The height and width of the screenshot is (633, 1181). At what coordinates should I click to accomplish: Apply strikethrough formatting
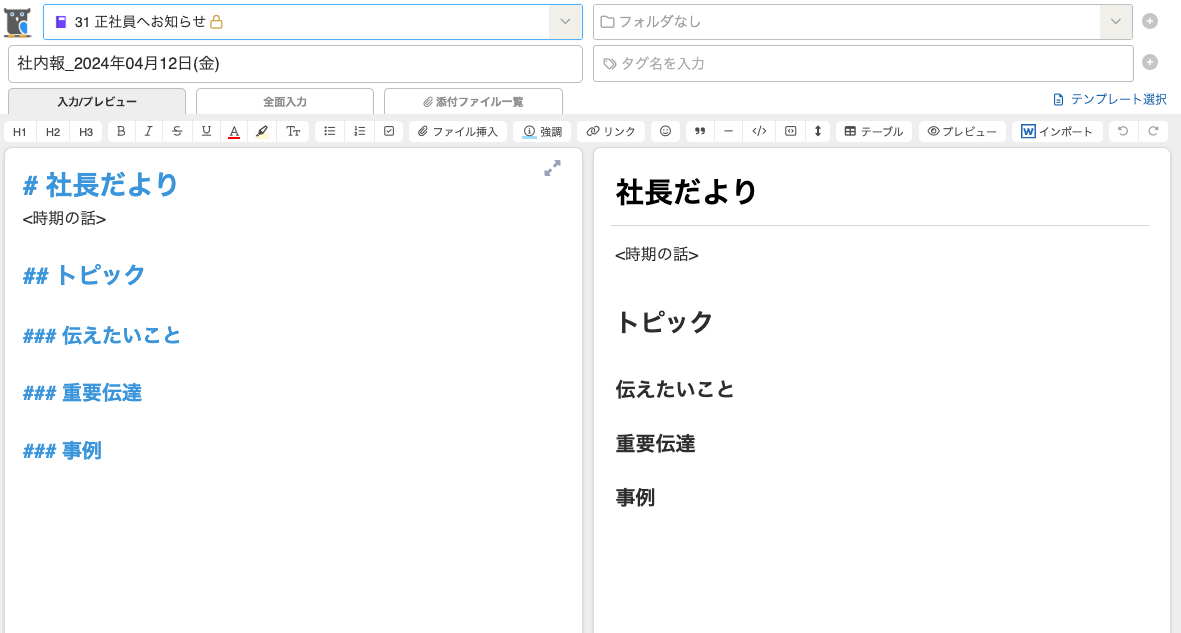click(x=177, y=131)
